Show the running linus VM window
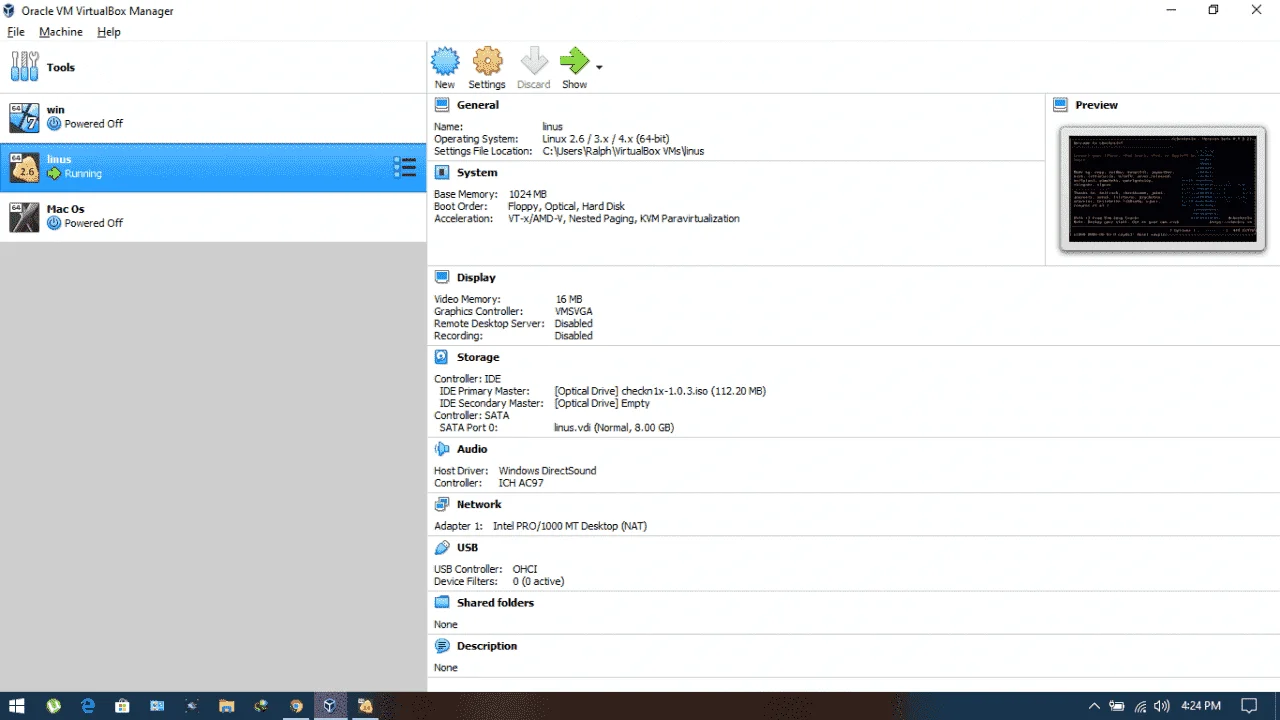Image resolution: width=1280 pixels, height=720 pixels. [575, 68]
